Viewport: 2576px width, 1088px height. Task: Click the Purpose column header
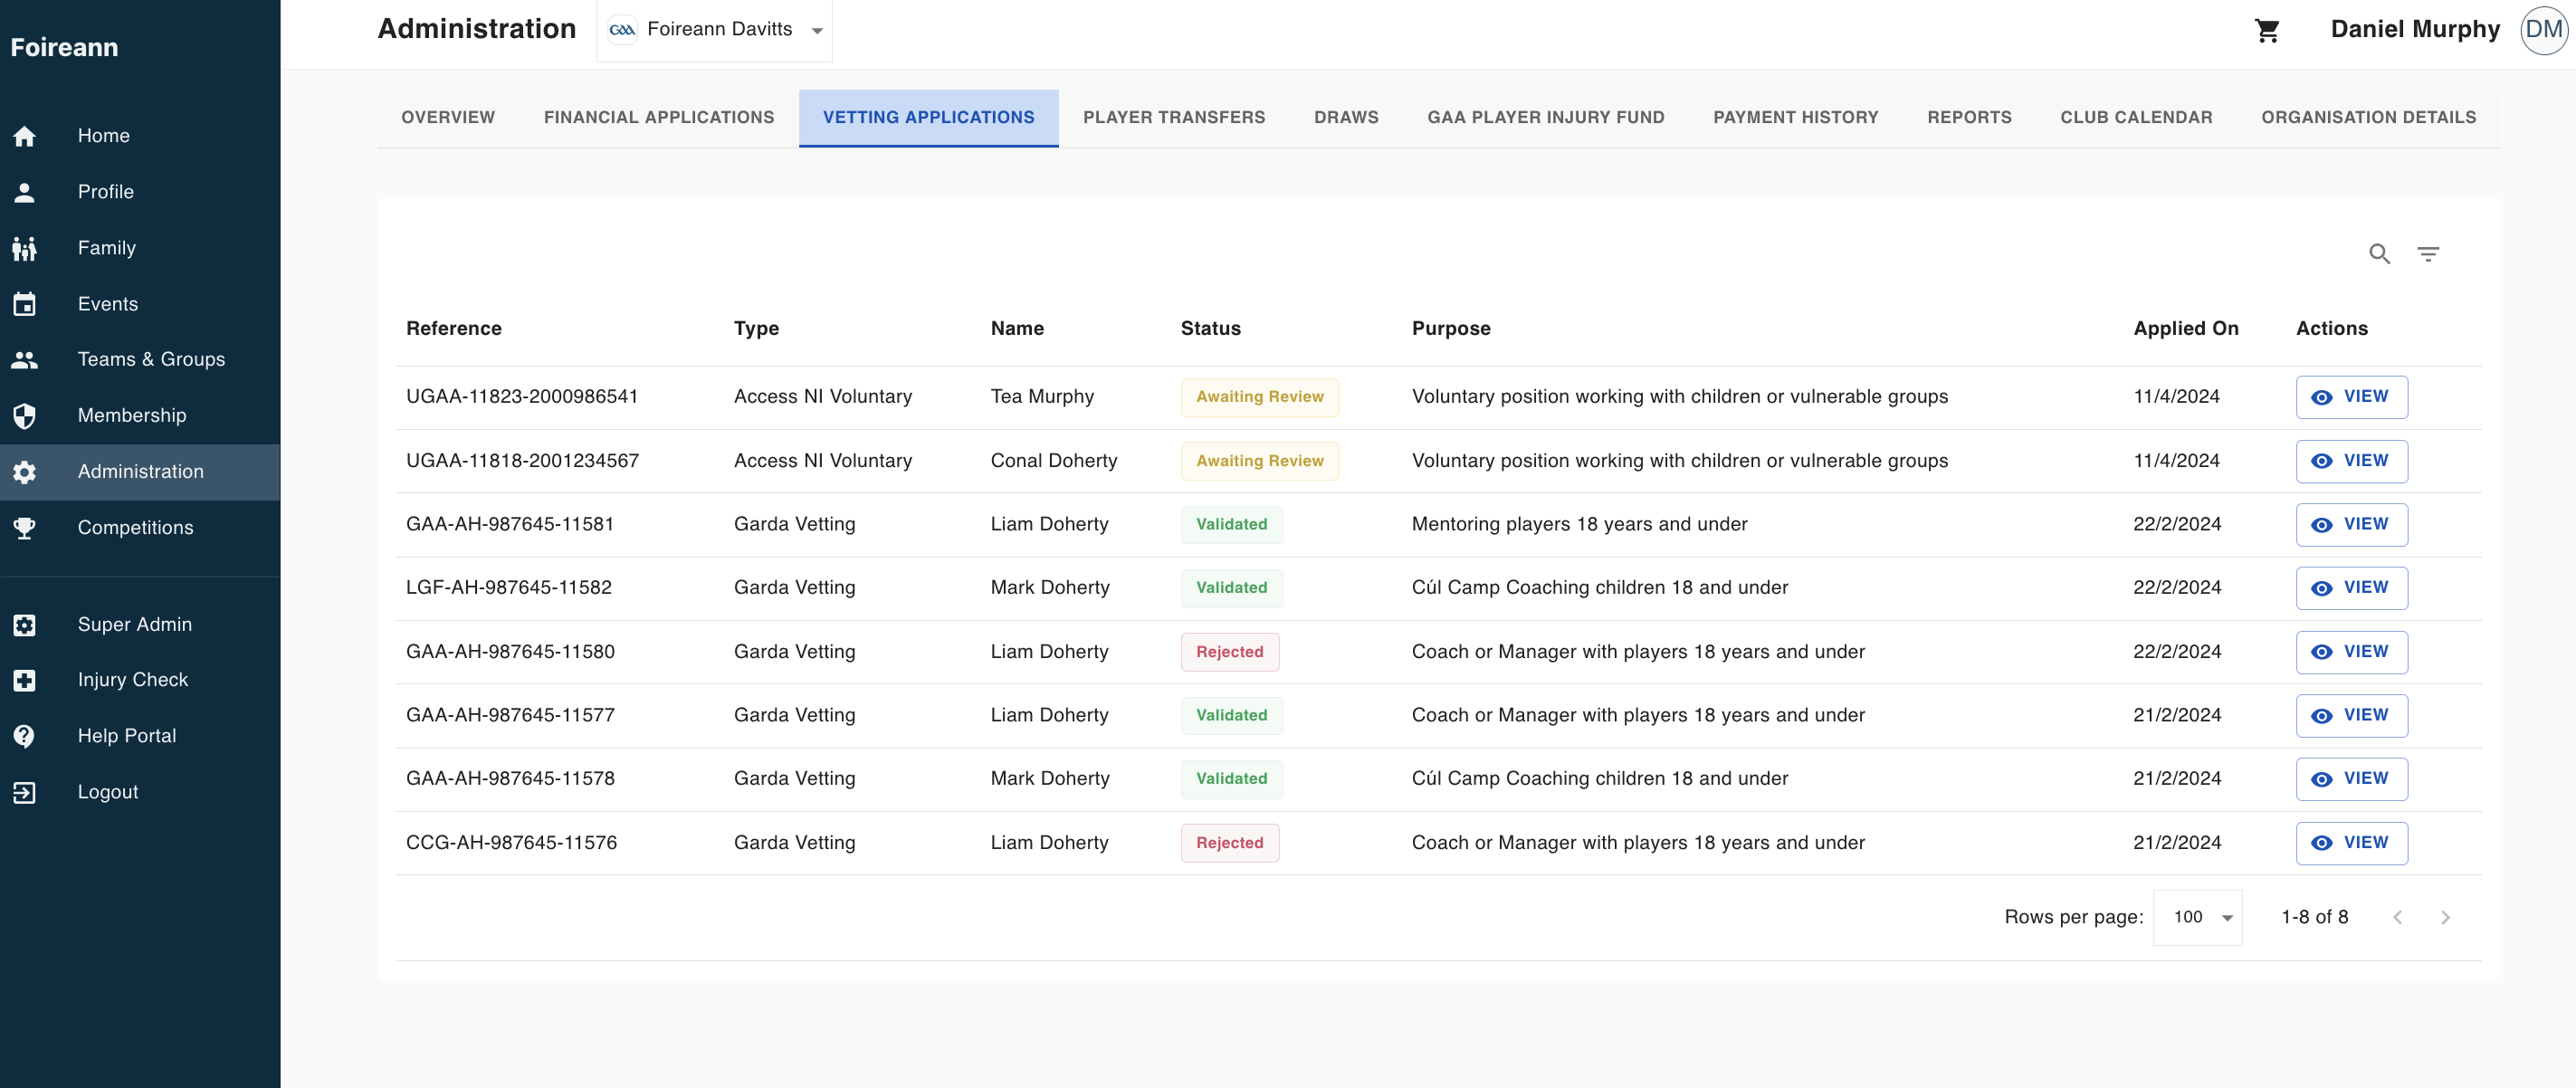point(1451,329)
